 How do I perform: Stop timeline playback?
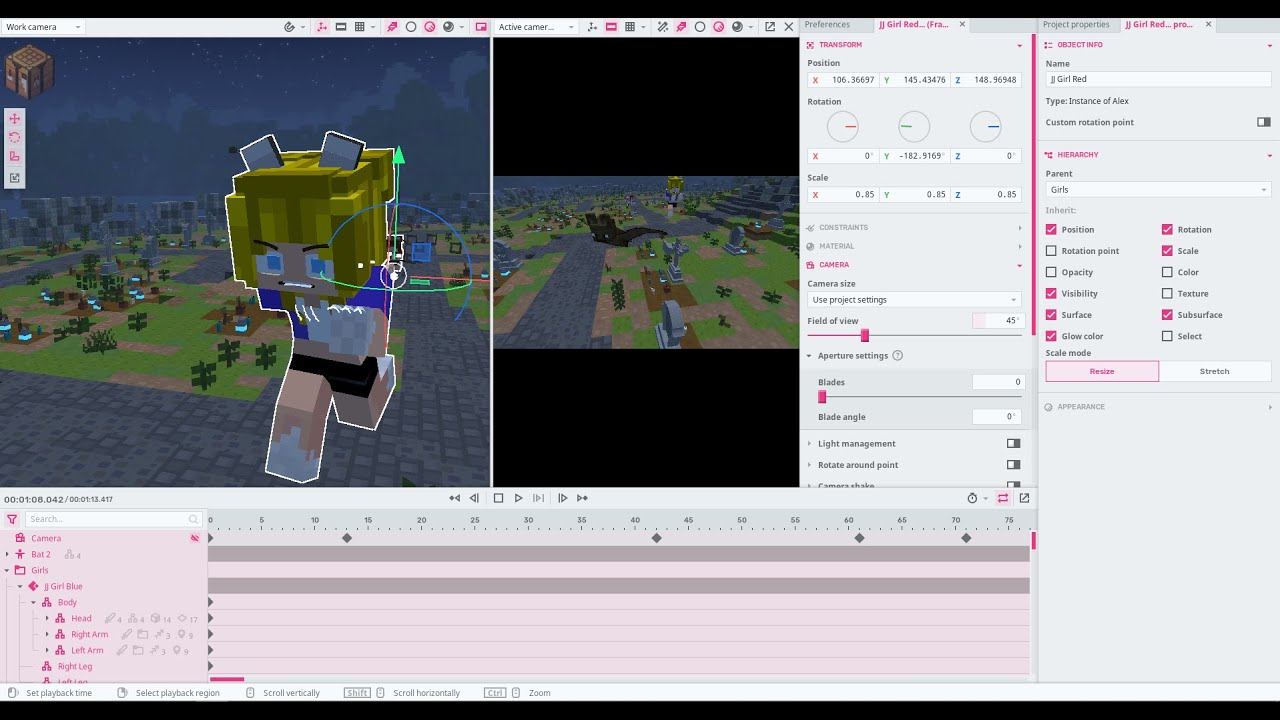(x=498, y=498)
